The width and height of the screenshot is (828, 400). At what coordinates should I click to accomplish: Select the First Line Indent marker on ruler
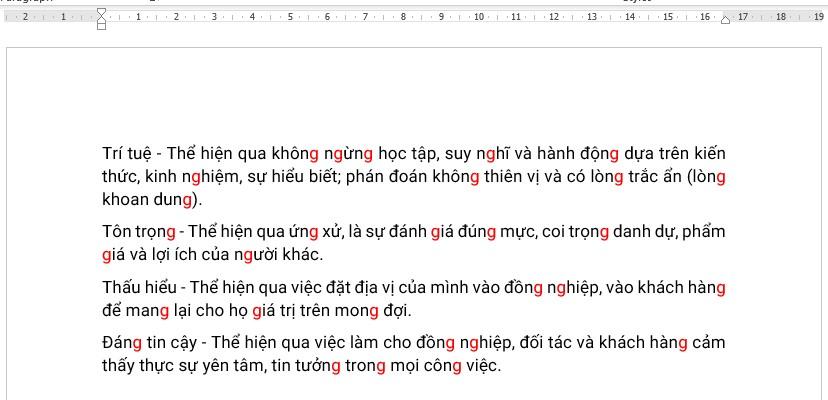(102, 12)
